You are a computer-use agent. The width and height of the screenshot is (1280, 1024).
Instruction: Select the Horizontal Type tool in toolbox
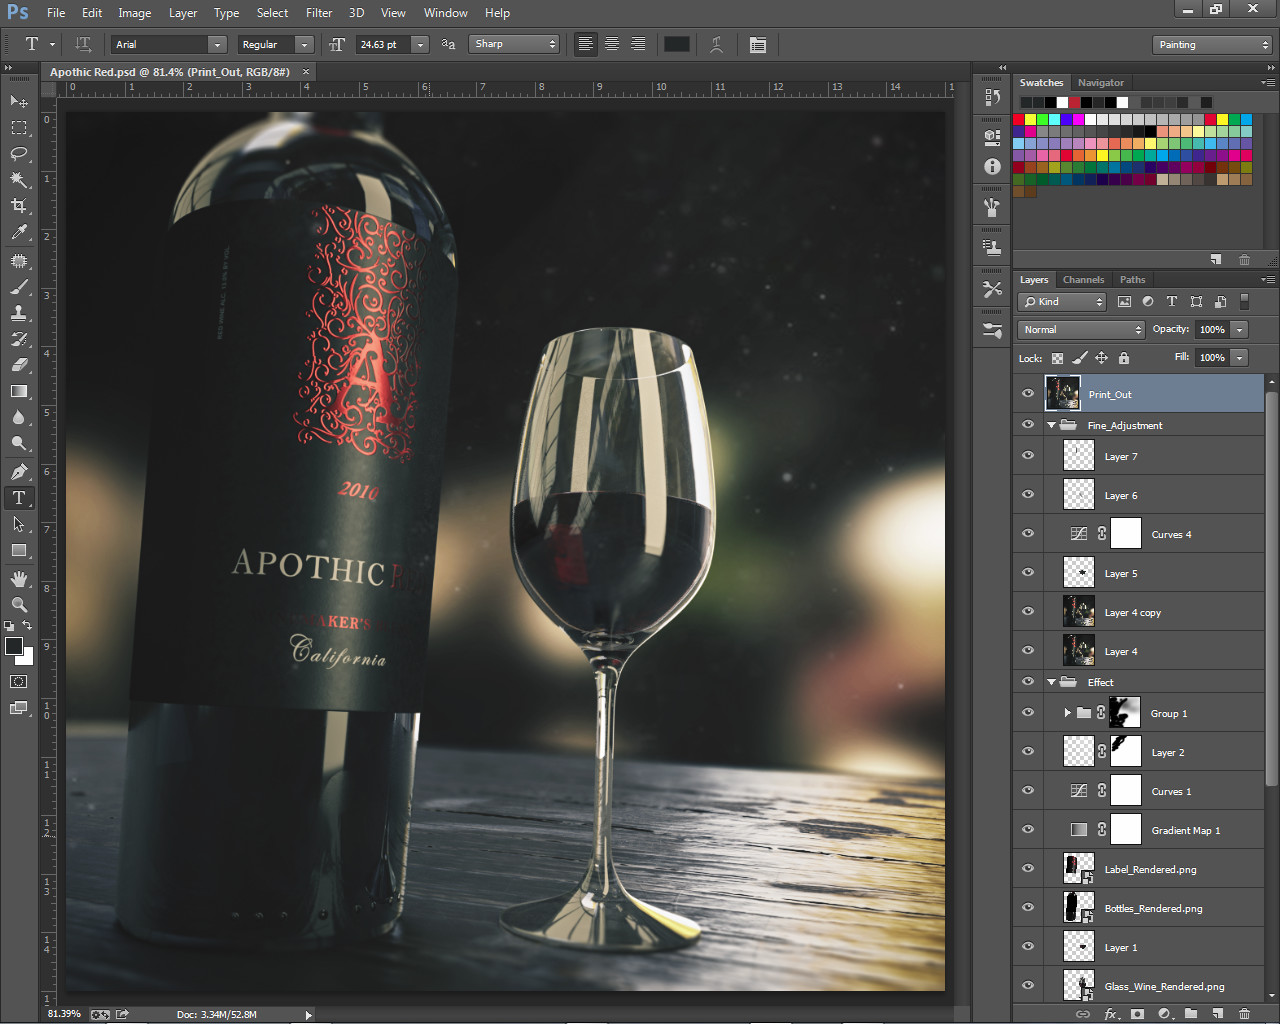(x=19, y=498)
